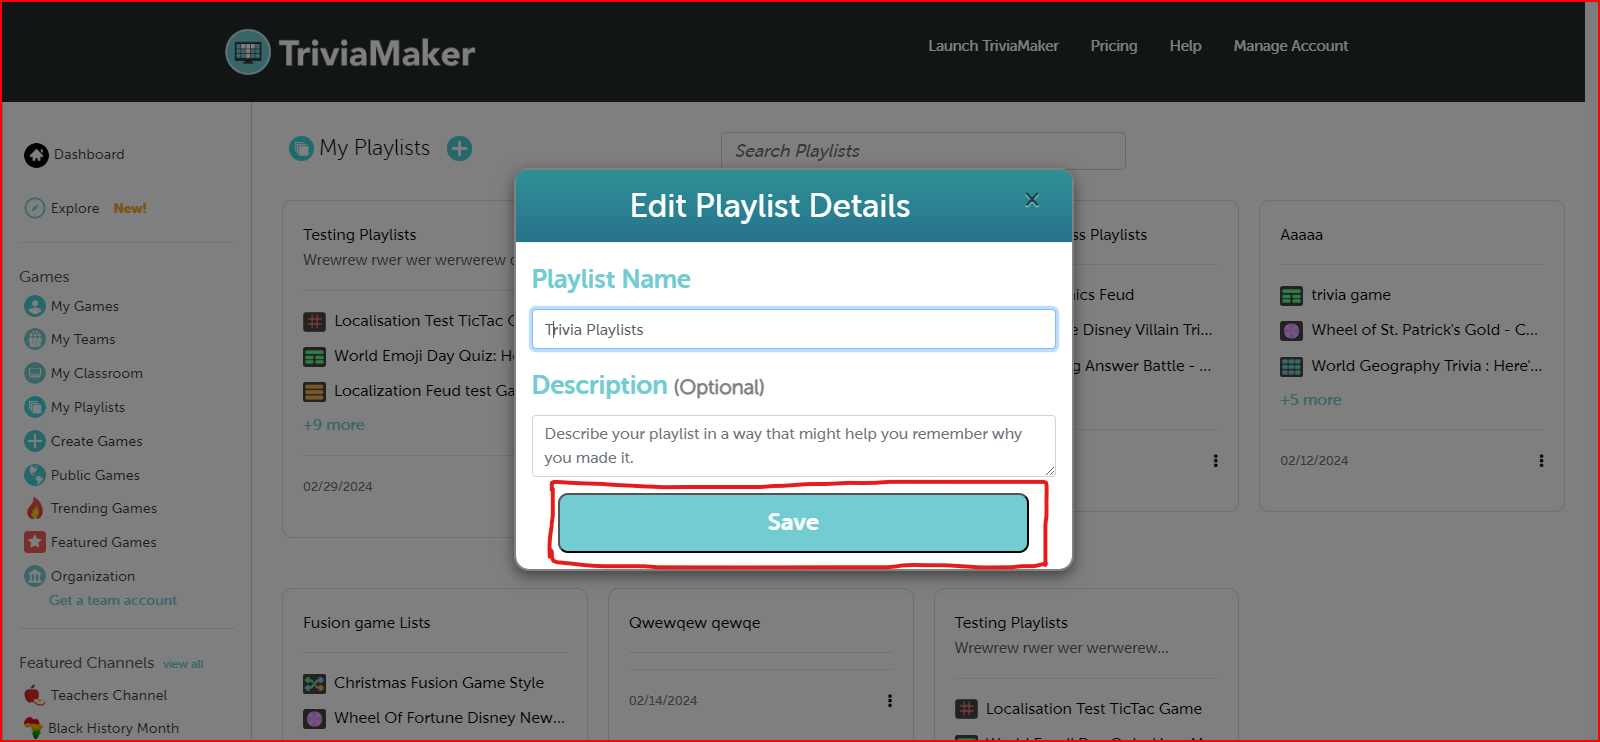Open Pricing in top navigation
The height and width of the screenshot is (742, 1600).
[1113, 46]
